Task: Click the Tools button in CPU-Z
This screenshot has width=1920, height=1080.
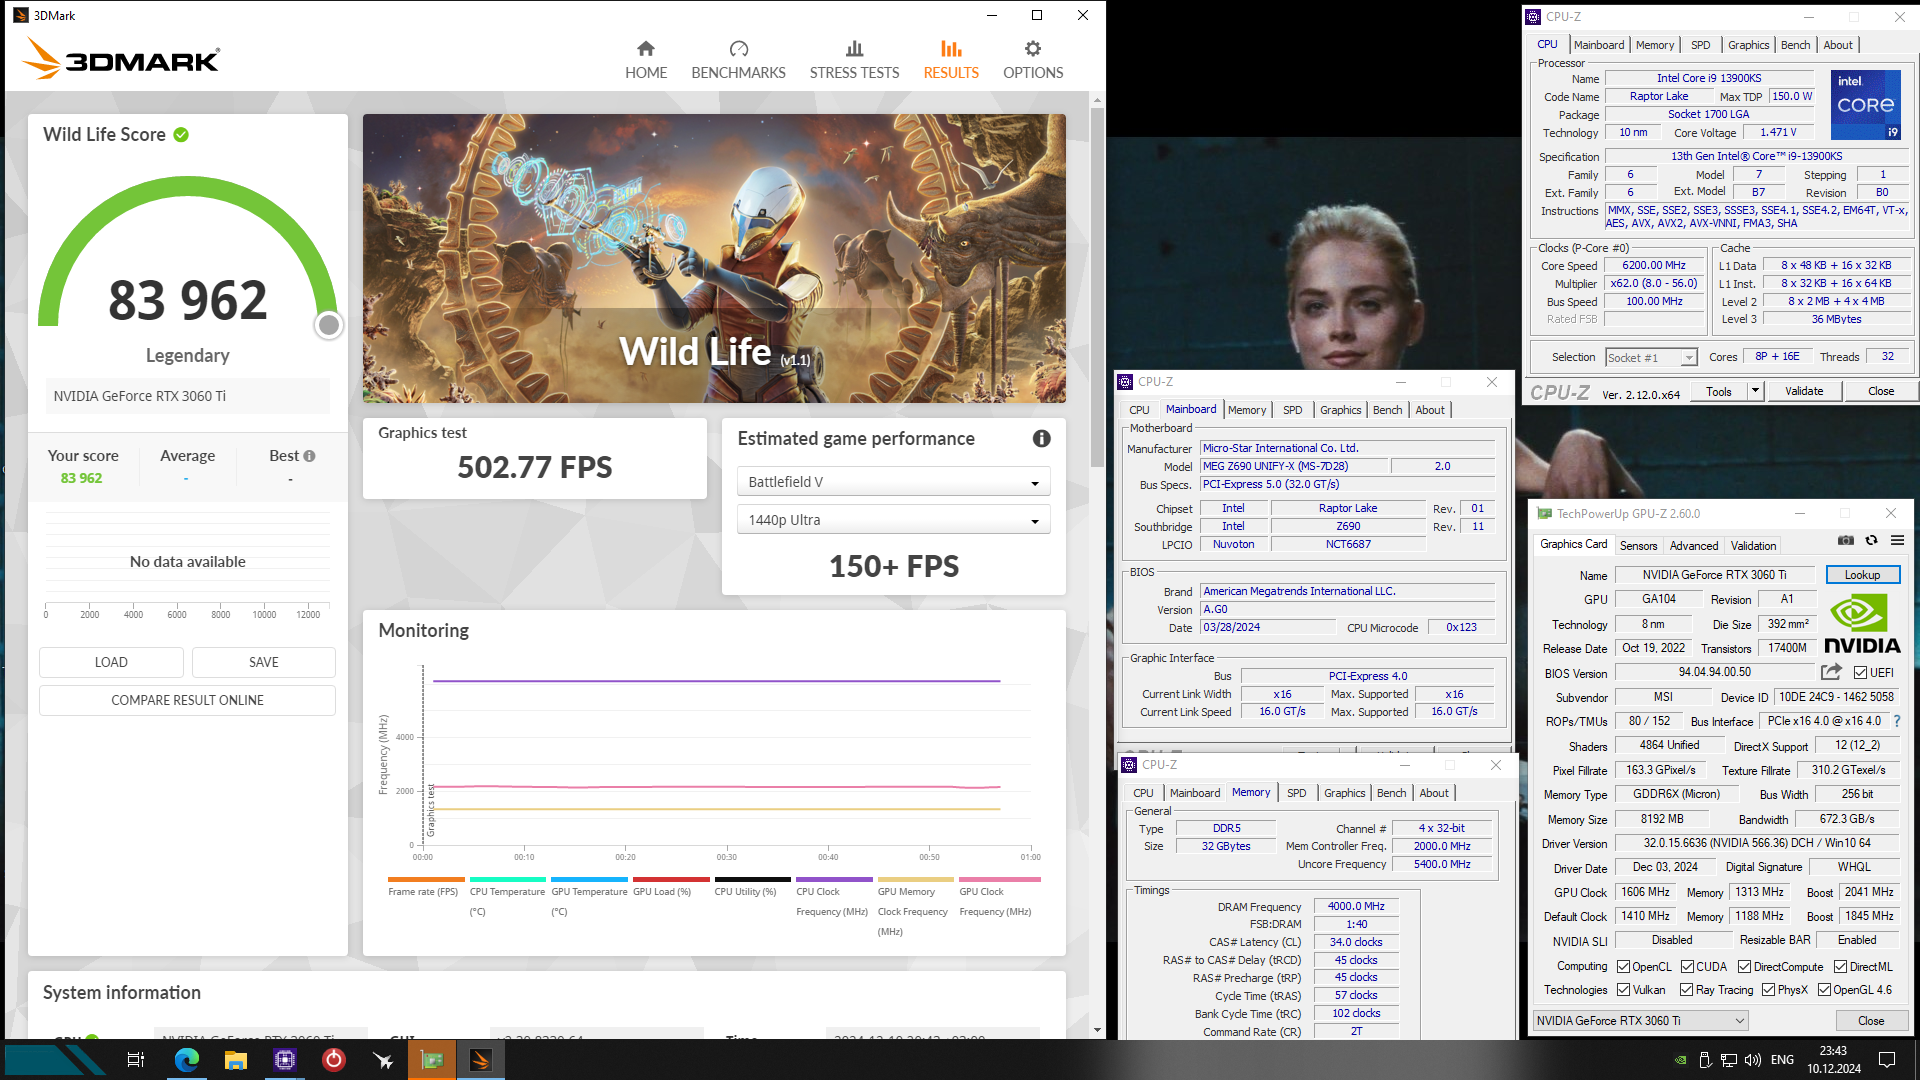Action: tap(1719, 391)
